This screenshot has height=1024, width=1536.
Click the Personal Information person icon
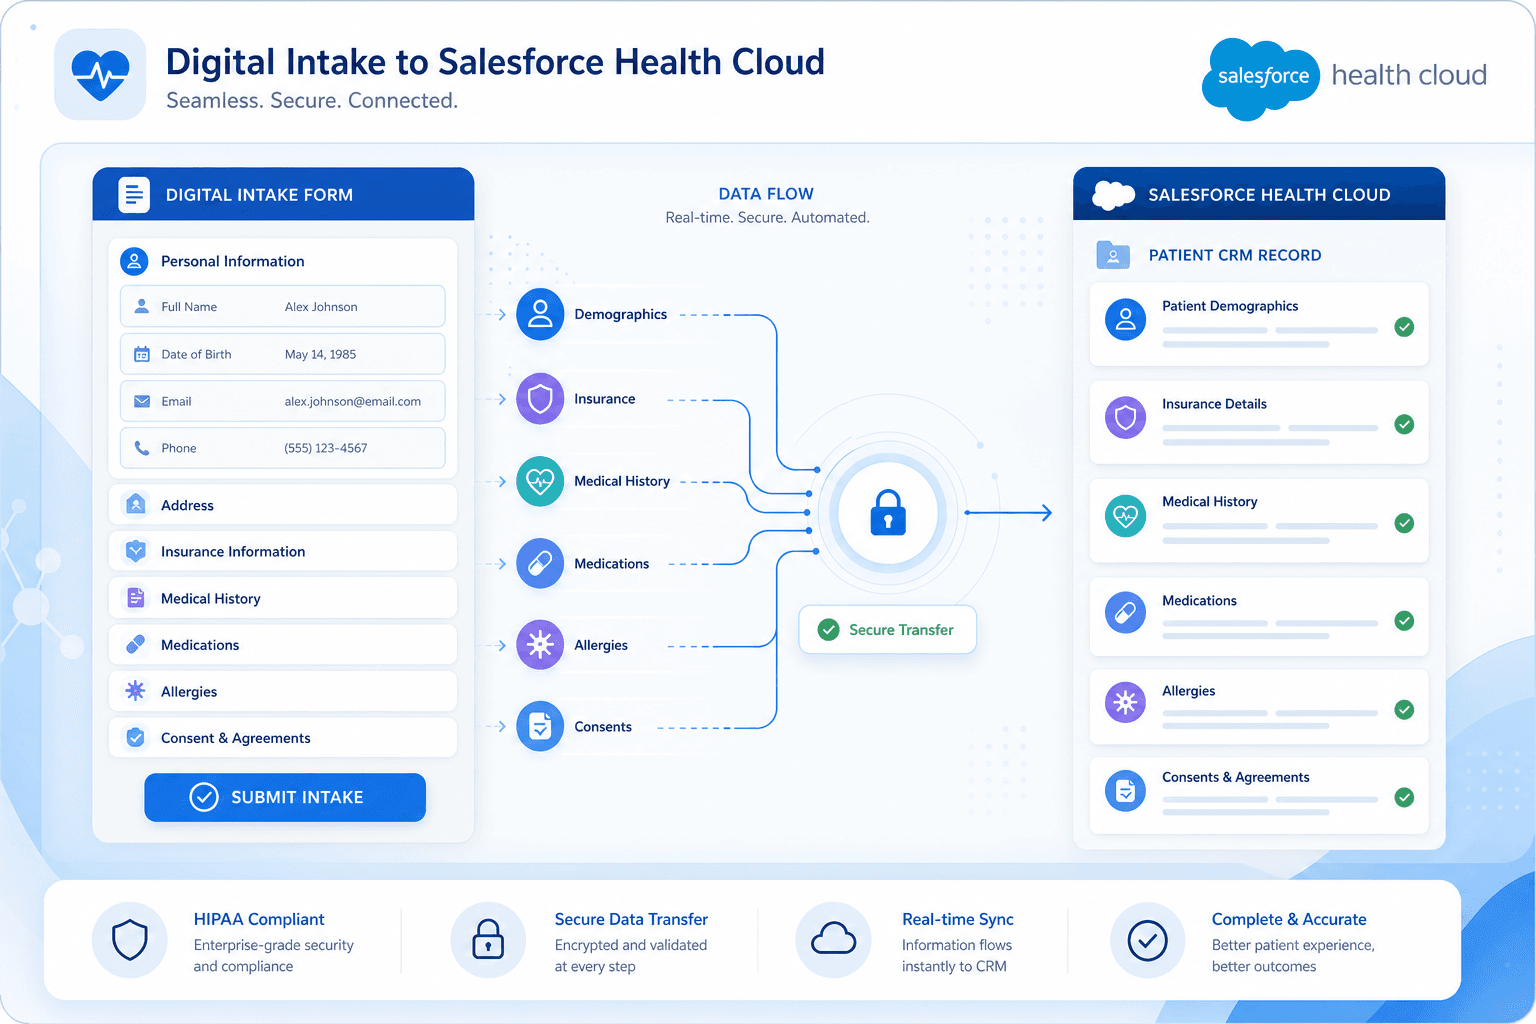[x=134, y=261]
